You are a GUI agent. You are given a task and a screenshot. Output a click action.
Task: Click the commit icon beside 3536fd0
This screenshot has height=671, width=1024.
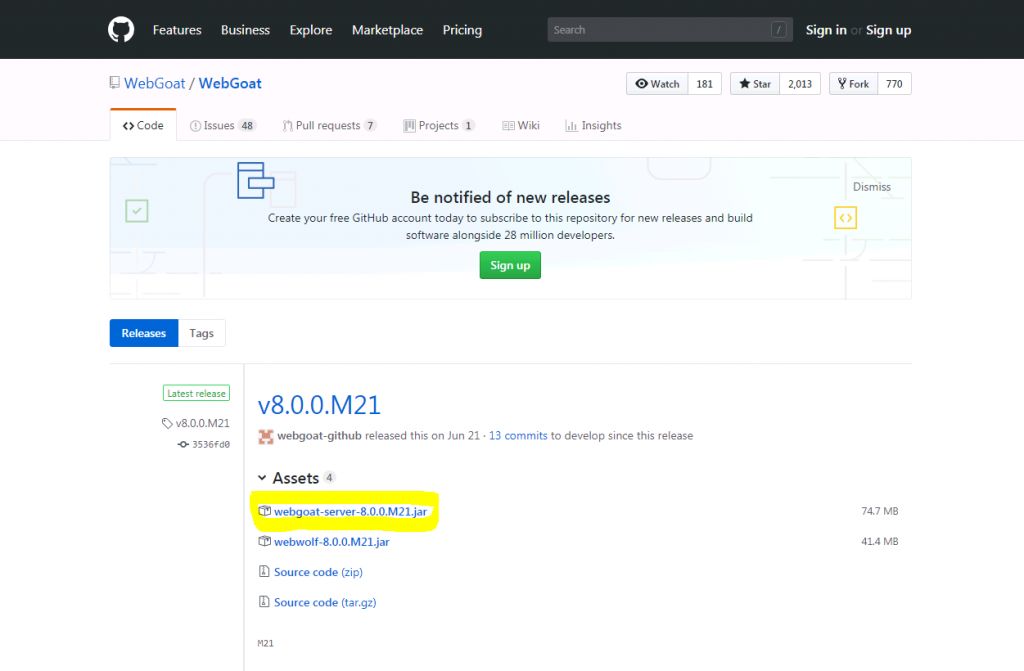(183, 444)
